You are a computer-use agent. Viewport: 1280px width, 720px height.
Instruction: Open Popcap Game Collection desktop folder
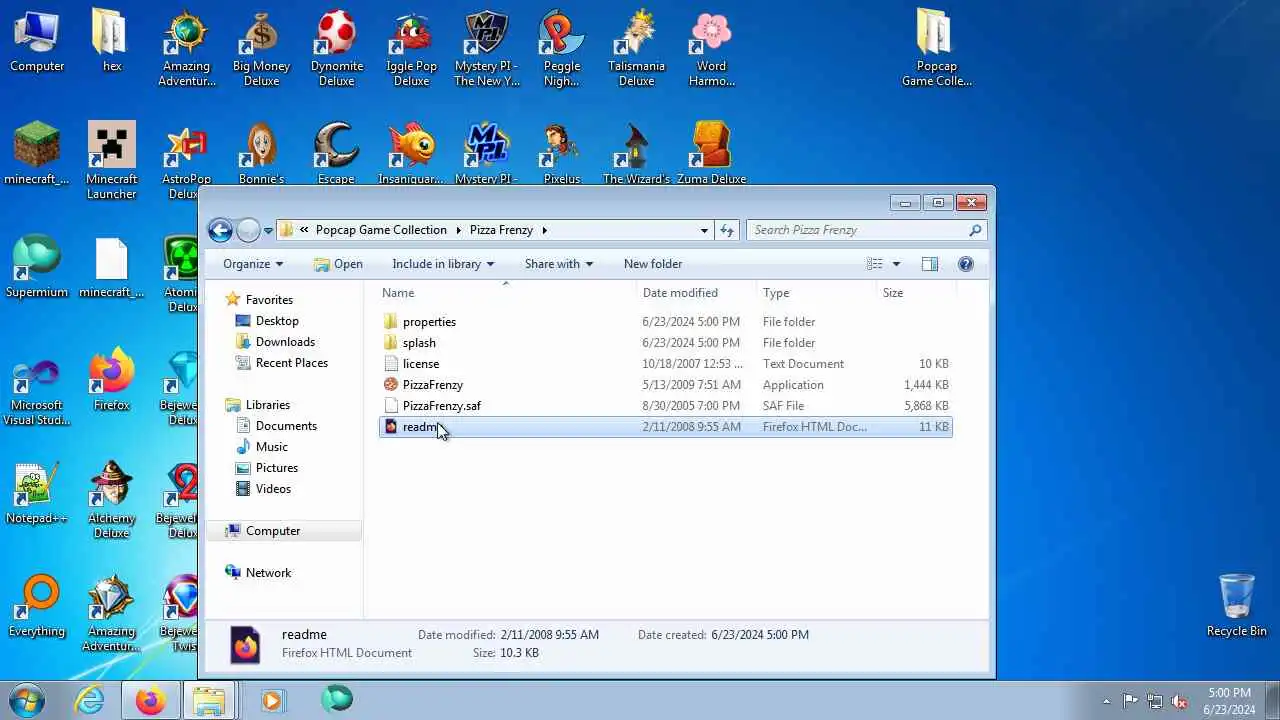click(x=936, y=47)
